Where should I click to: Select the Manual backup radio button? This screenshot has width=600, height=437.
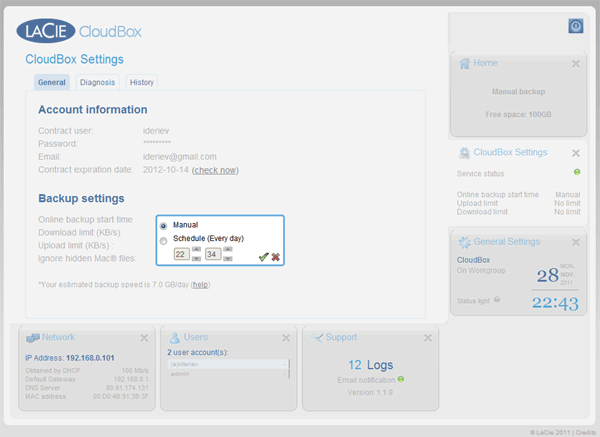(164, 226)
